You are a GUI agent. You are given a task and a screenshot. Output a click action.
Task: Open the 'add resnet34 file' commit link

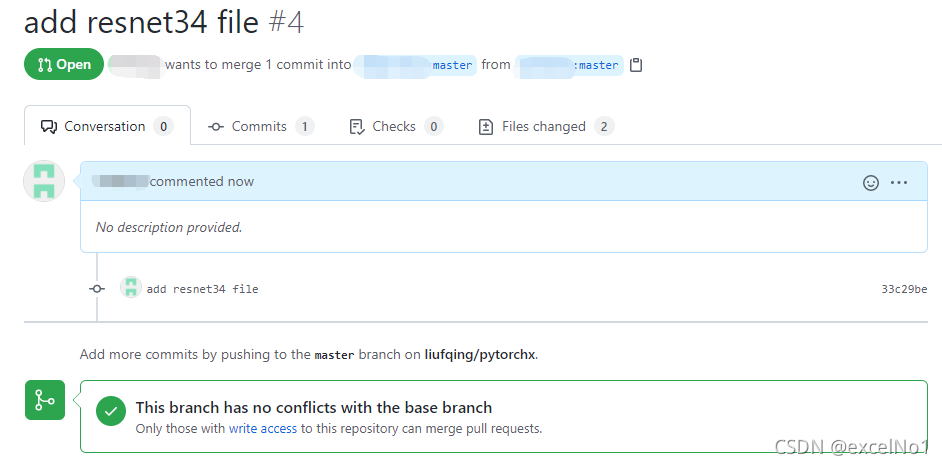coord(202,289)
